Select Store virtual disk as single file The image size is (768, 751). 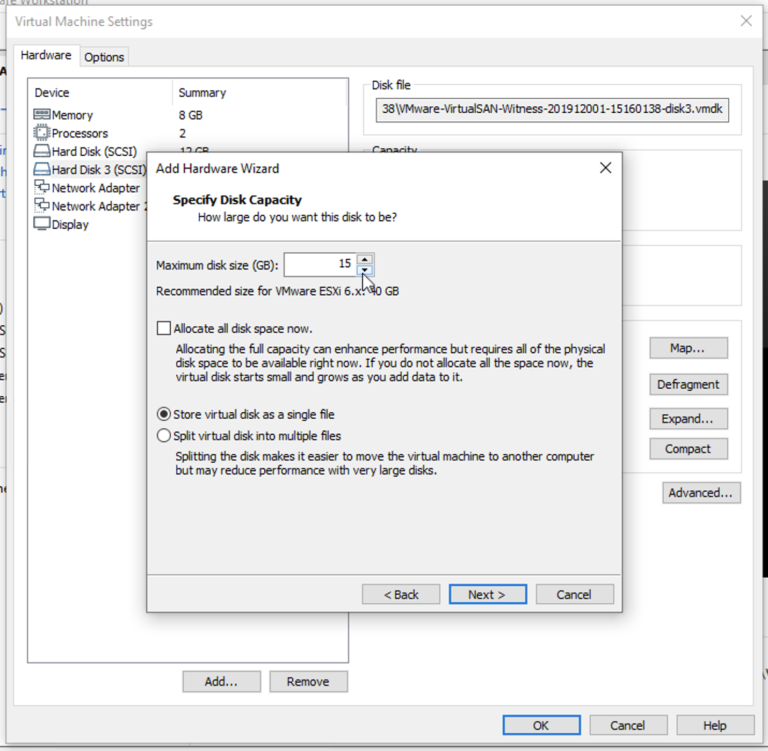click(164, 414)
